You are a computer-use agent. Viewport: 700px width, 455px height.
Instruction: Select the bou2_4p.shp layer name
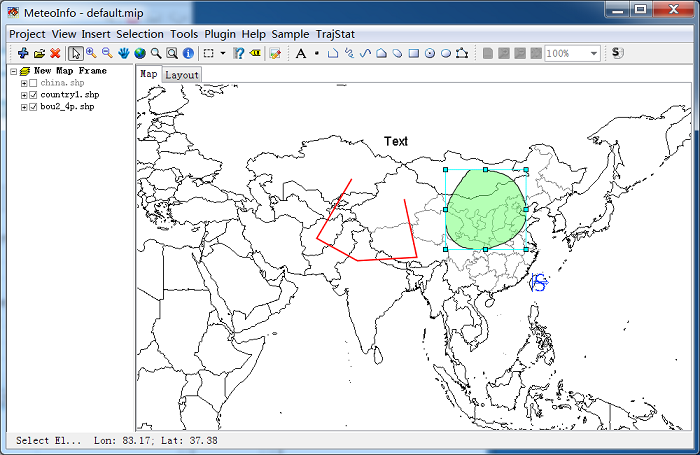click(x=67, y=107)
